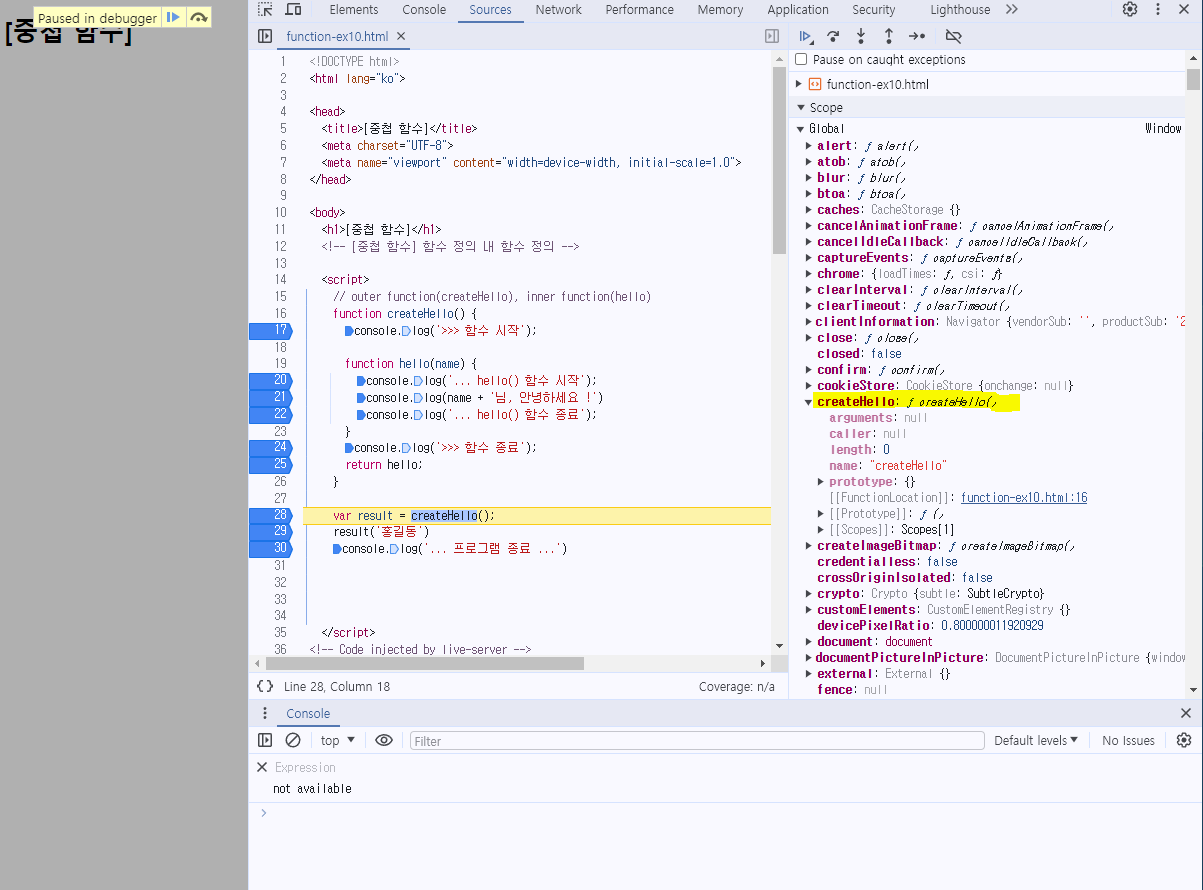Open the Default levels dropdown
Screen dimensions: 1203x890
click(x=1036, y=740)
